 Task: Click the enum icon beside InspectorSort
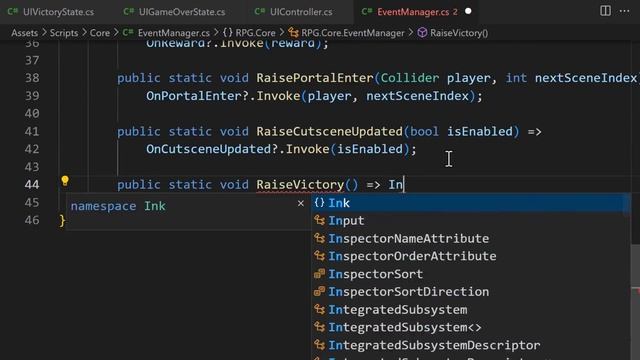pos(319,274)
